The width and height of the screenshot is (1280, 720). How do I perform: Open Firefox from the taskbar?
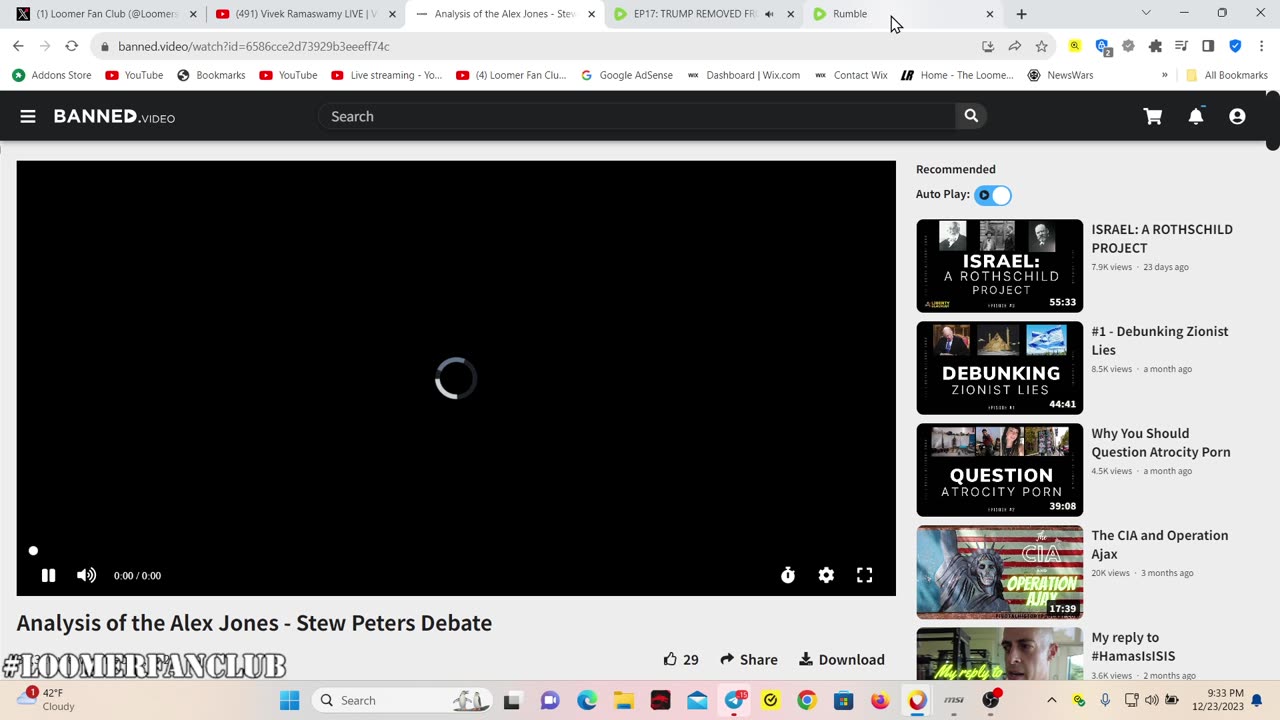coord(880,700)
